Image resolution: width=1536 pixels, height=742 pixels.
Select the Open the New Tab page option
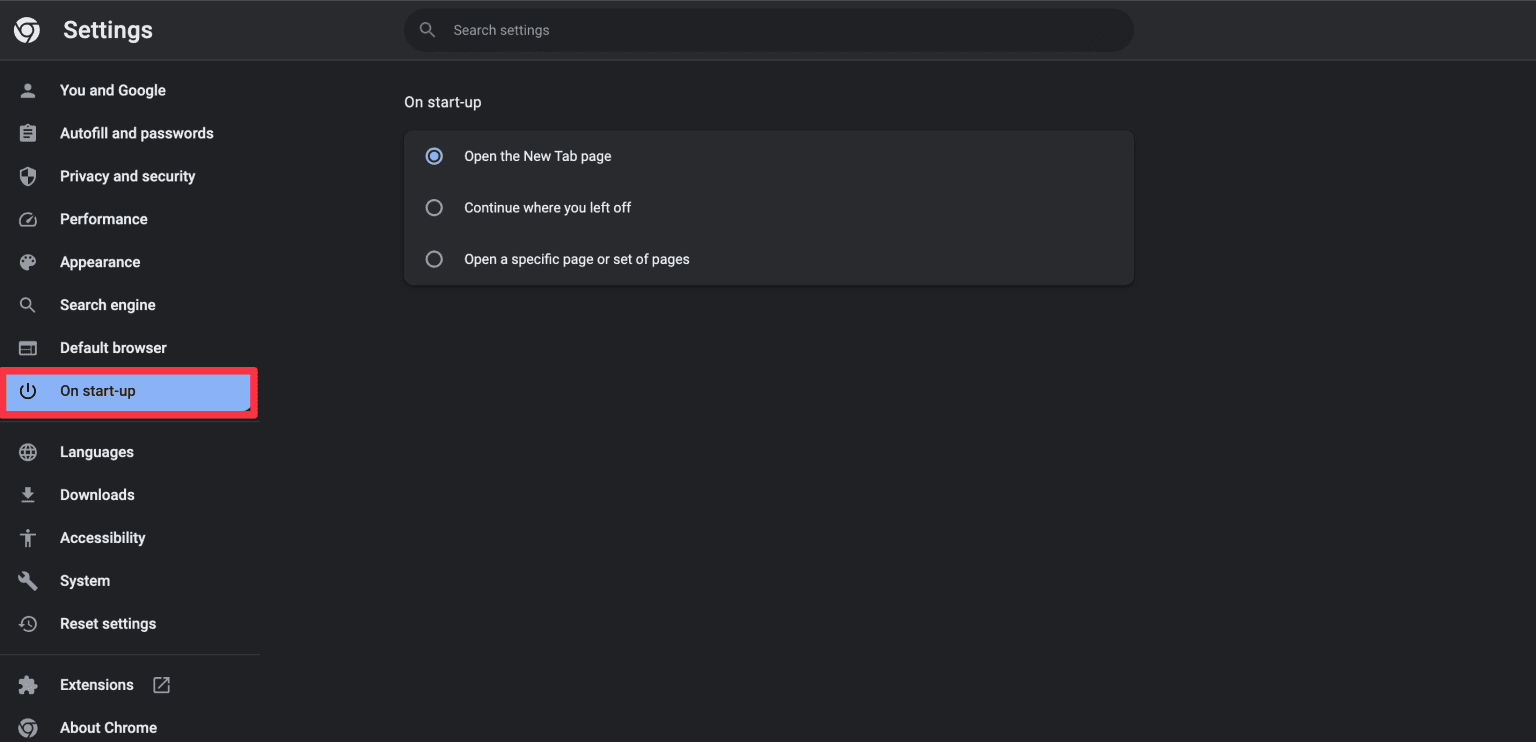pyautogui.click(x=434, y=156)
